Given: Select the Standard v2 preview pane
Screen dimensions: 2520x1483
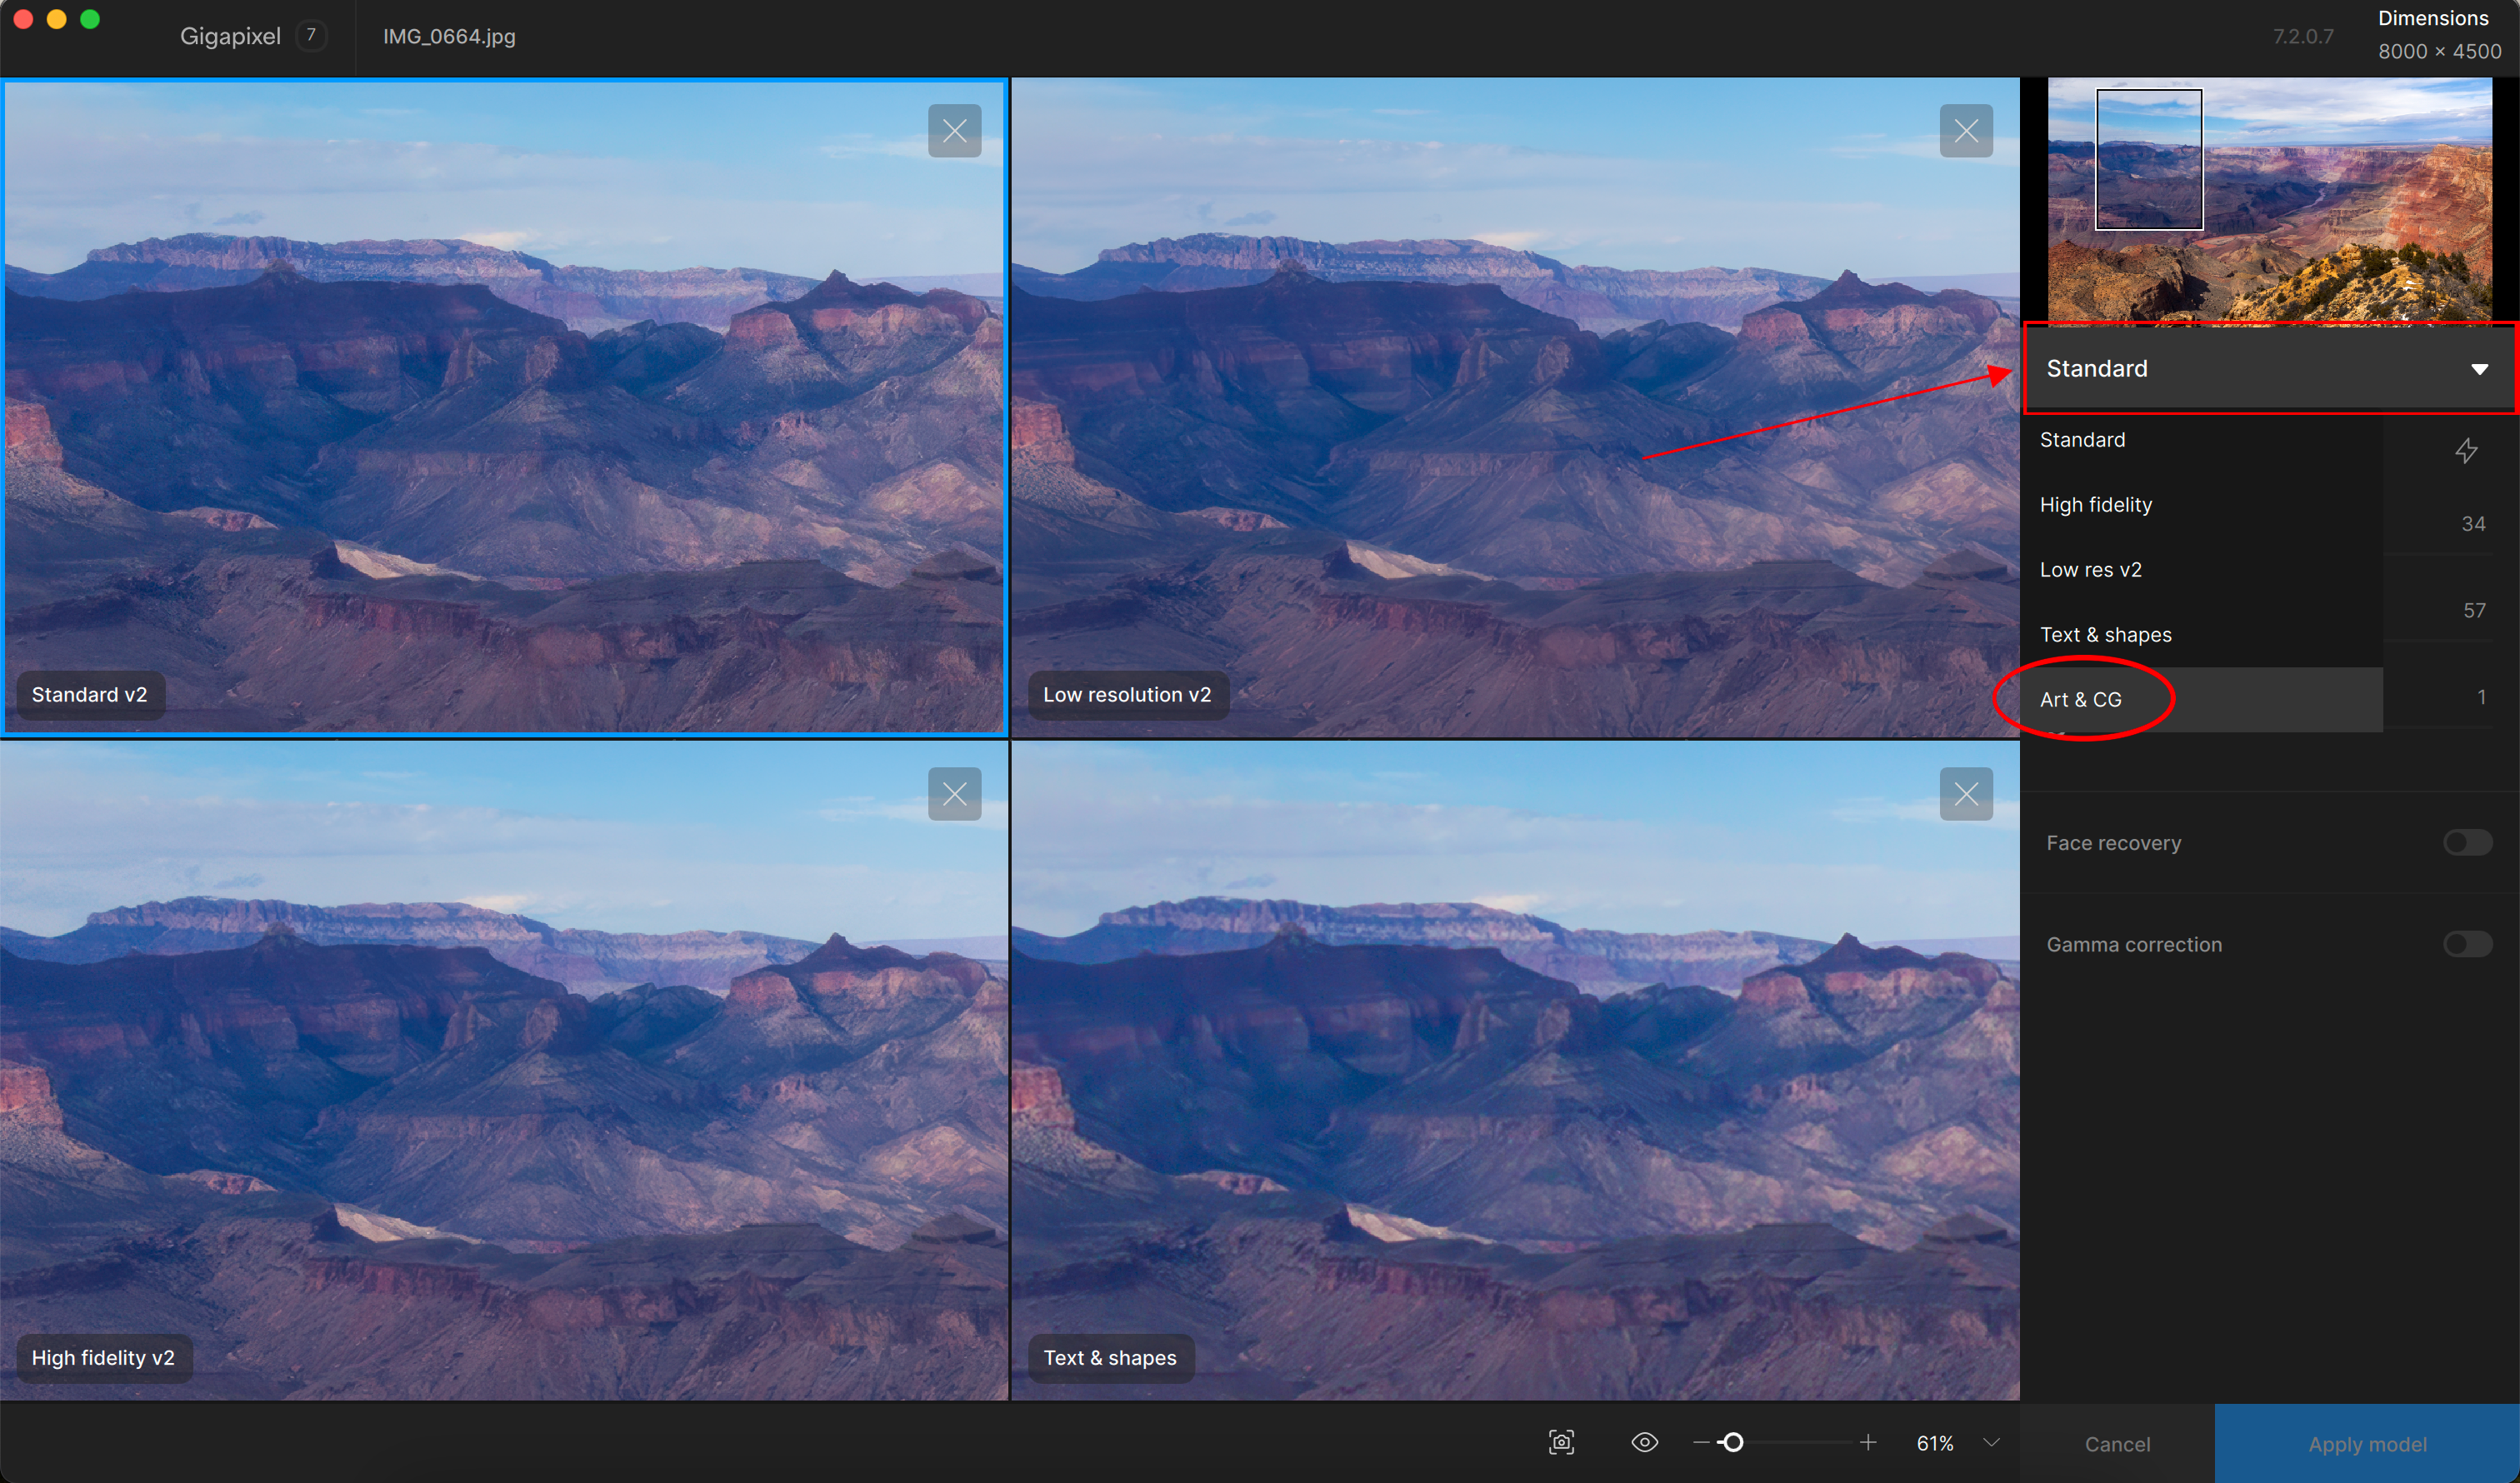Looking at the screenshot, I should (x=504, y=407).
